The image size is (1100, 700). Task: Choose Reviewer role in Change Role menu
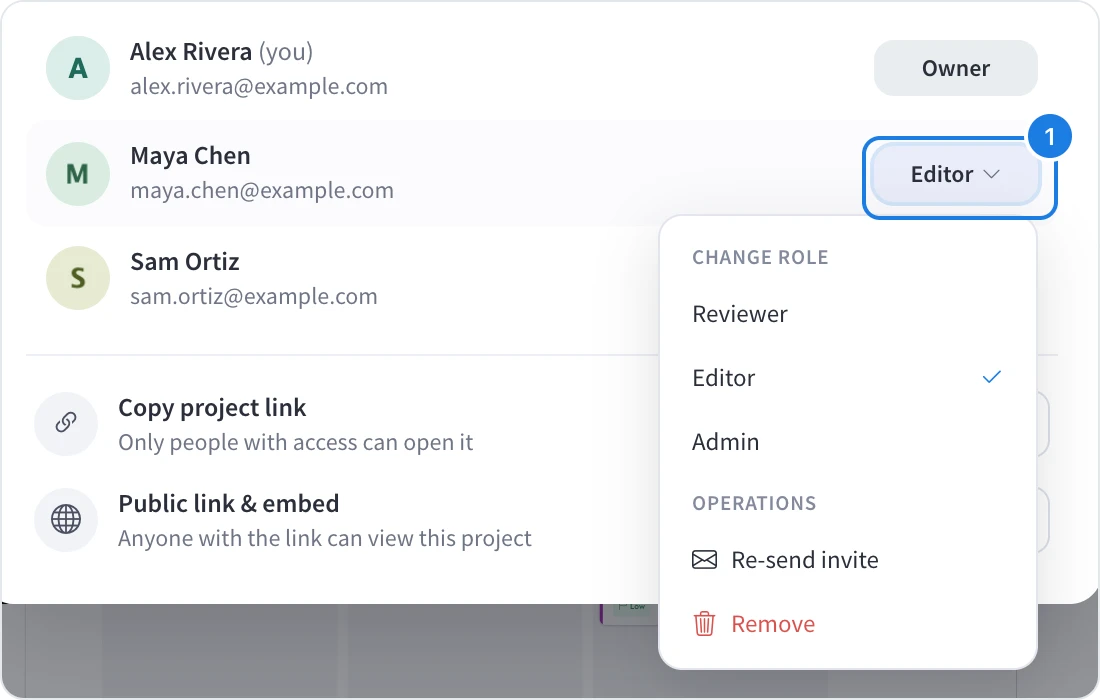[847, 314]
